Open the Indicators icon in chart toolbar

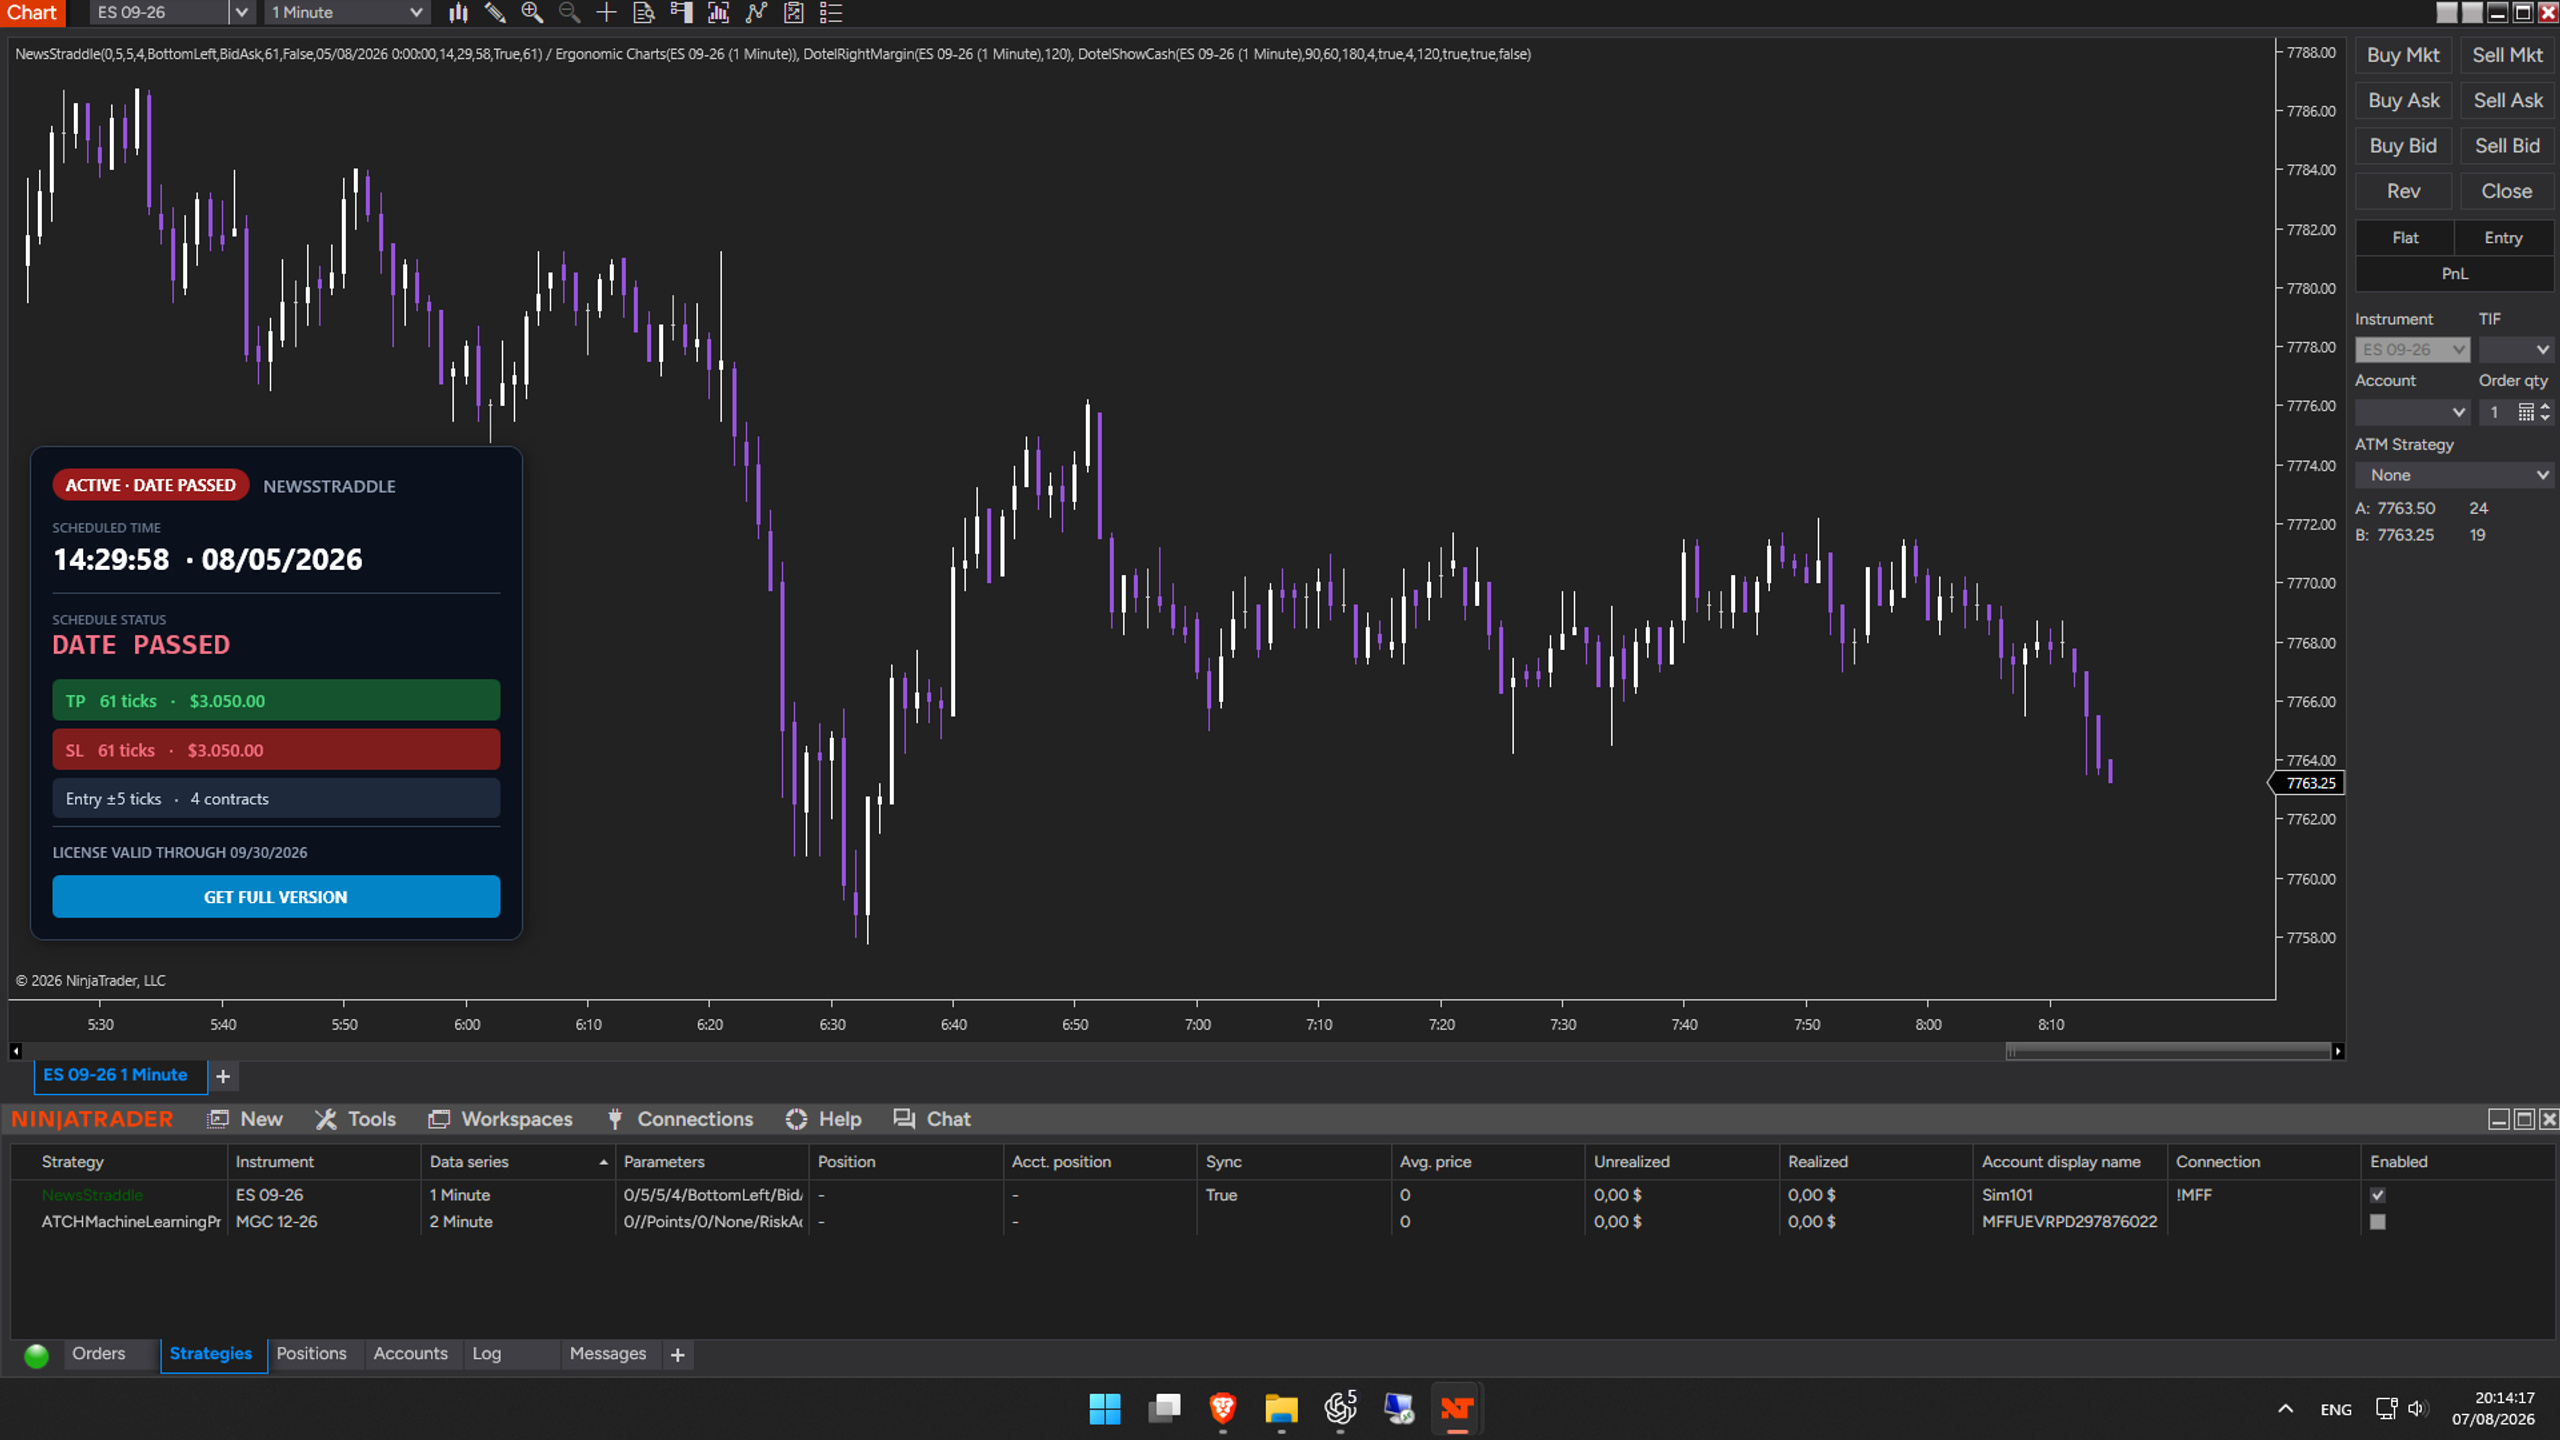(x=718, y=13)
